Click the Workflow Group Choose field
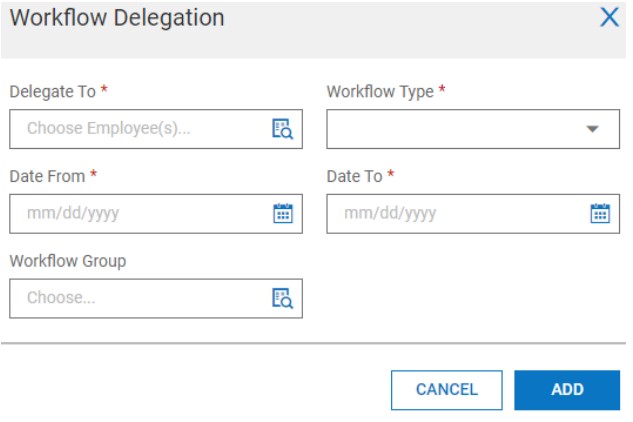 click(x=140, y=298)
